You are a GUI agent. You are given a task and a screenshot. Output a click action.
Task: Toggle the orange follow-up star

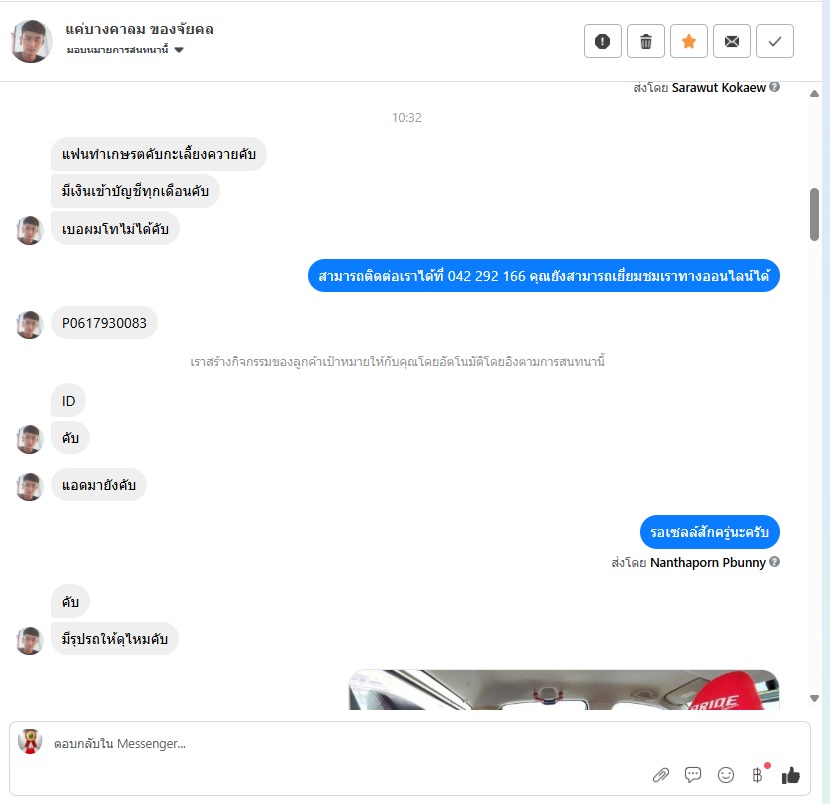pos(689,41)
